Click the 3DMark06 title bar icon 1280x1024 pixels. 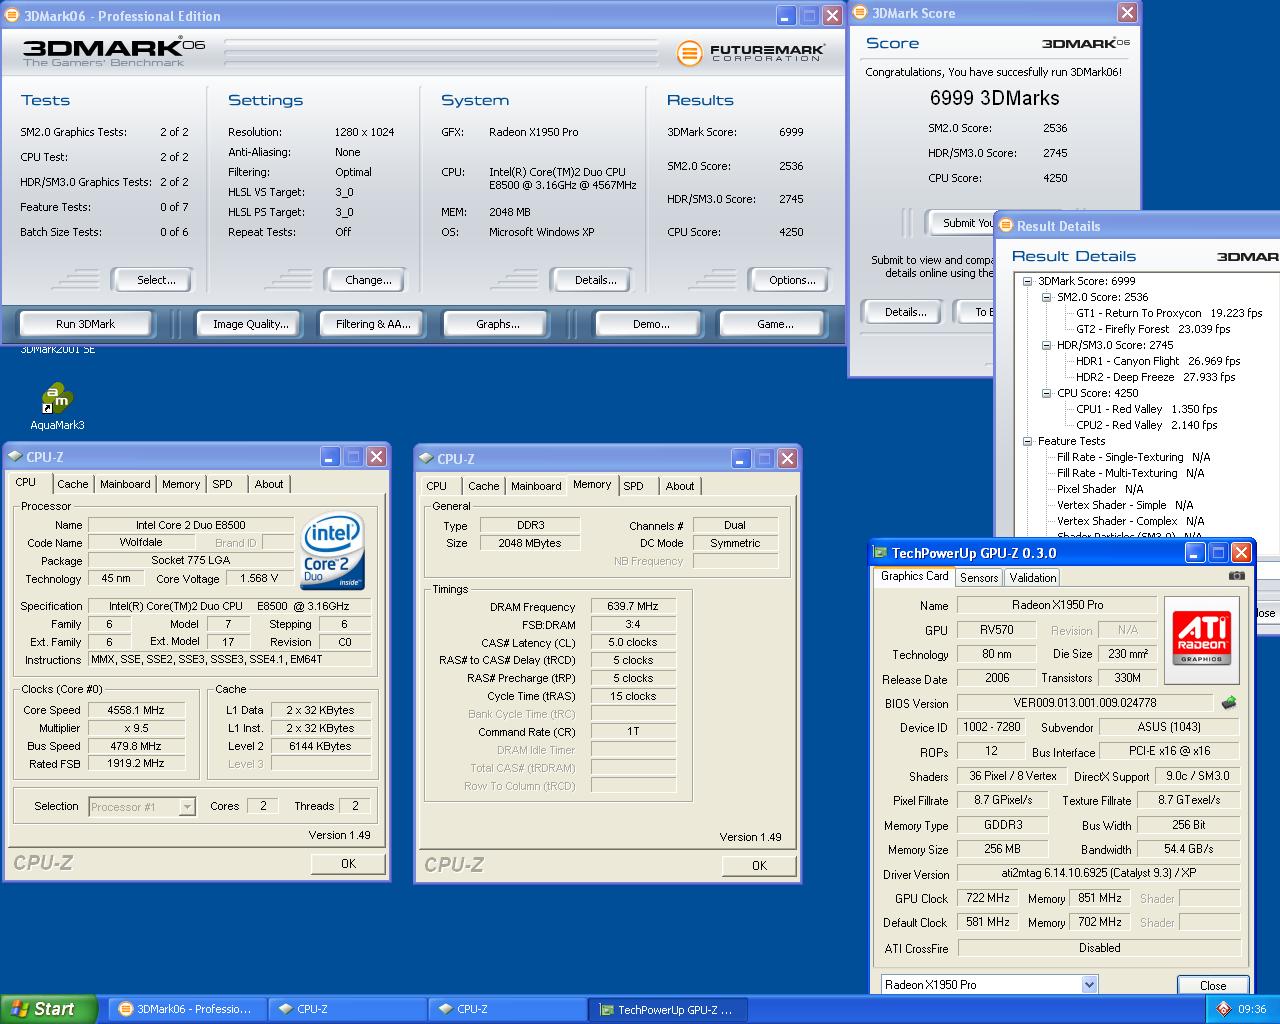12,16
